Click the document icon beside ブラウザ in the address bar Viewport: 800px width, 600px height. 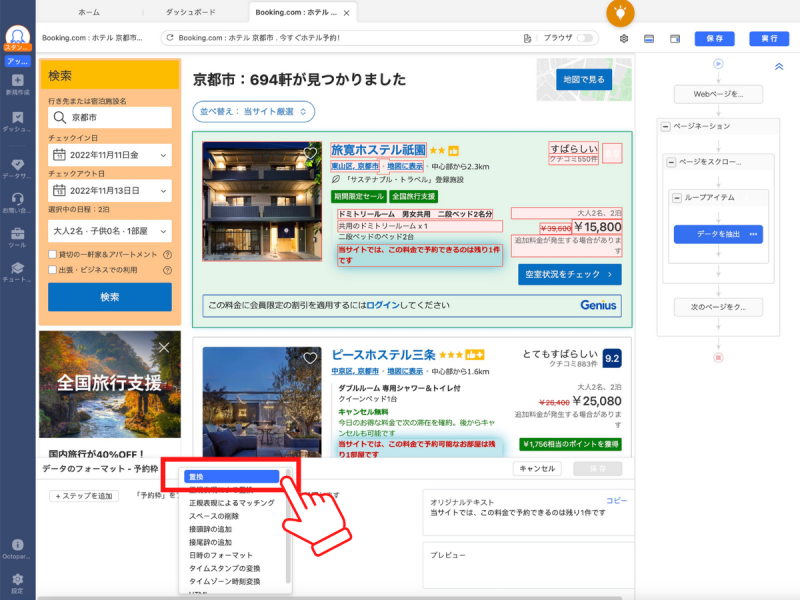click(527, 38)
